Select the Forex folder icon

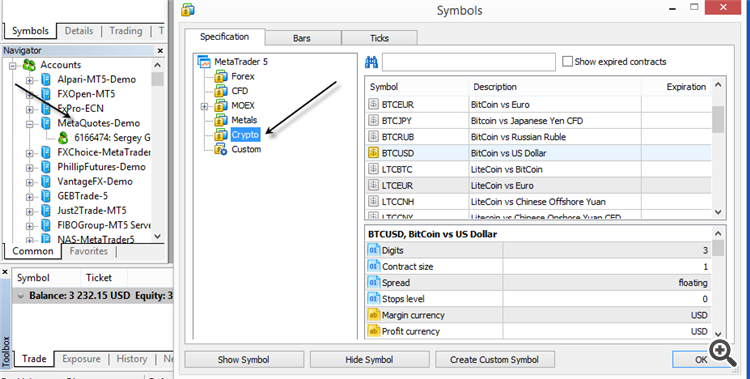[221, 76]
